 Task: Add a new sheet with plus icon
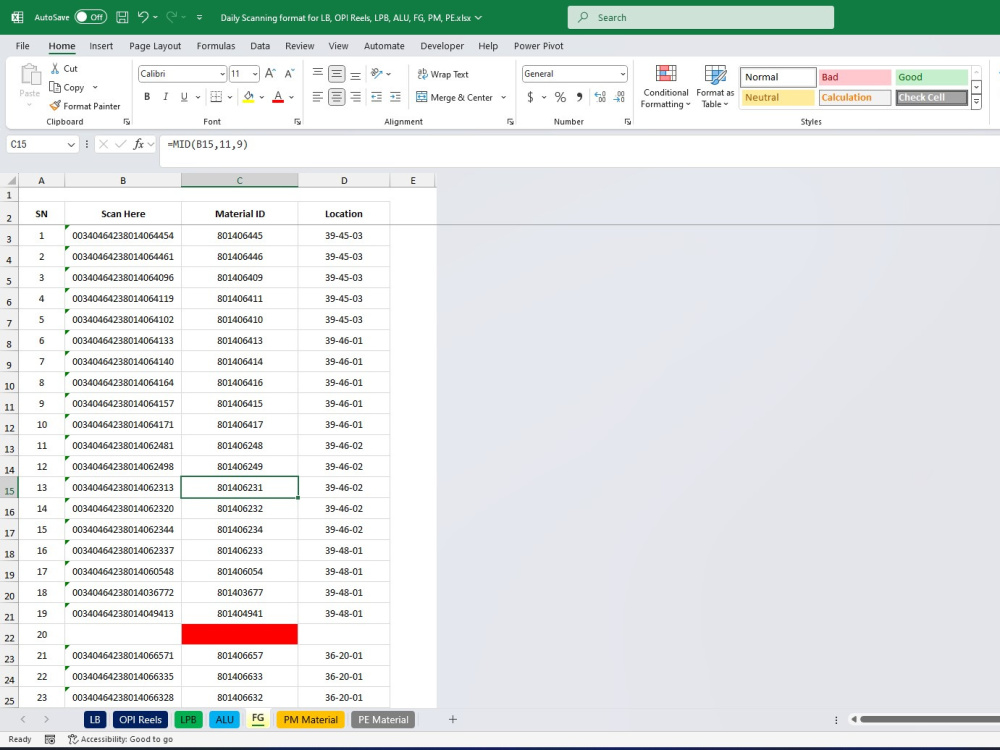click(453, 719)
